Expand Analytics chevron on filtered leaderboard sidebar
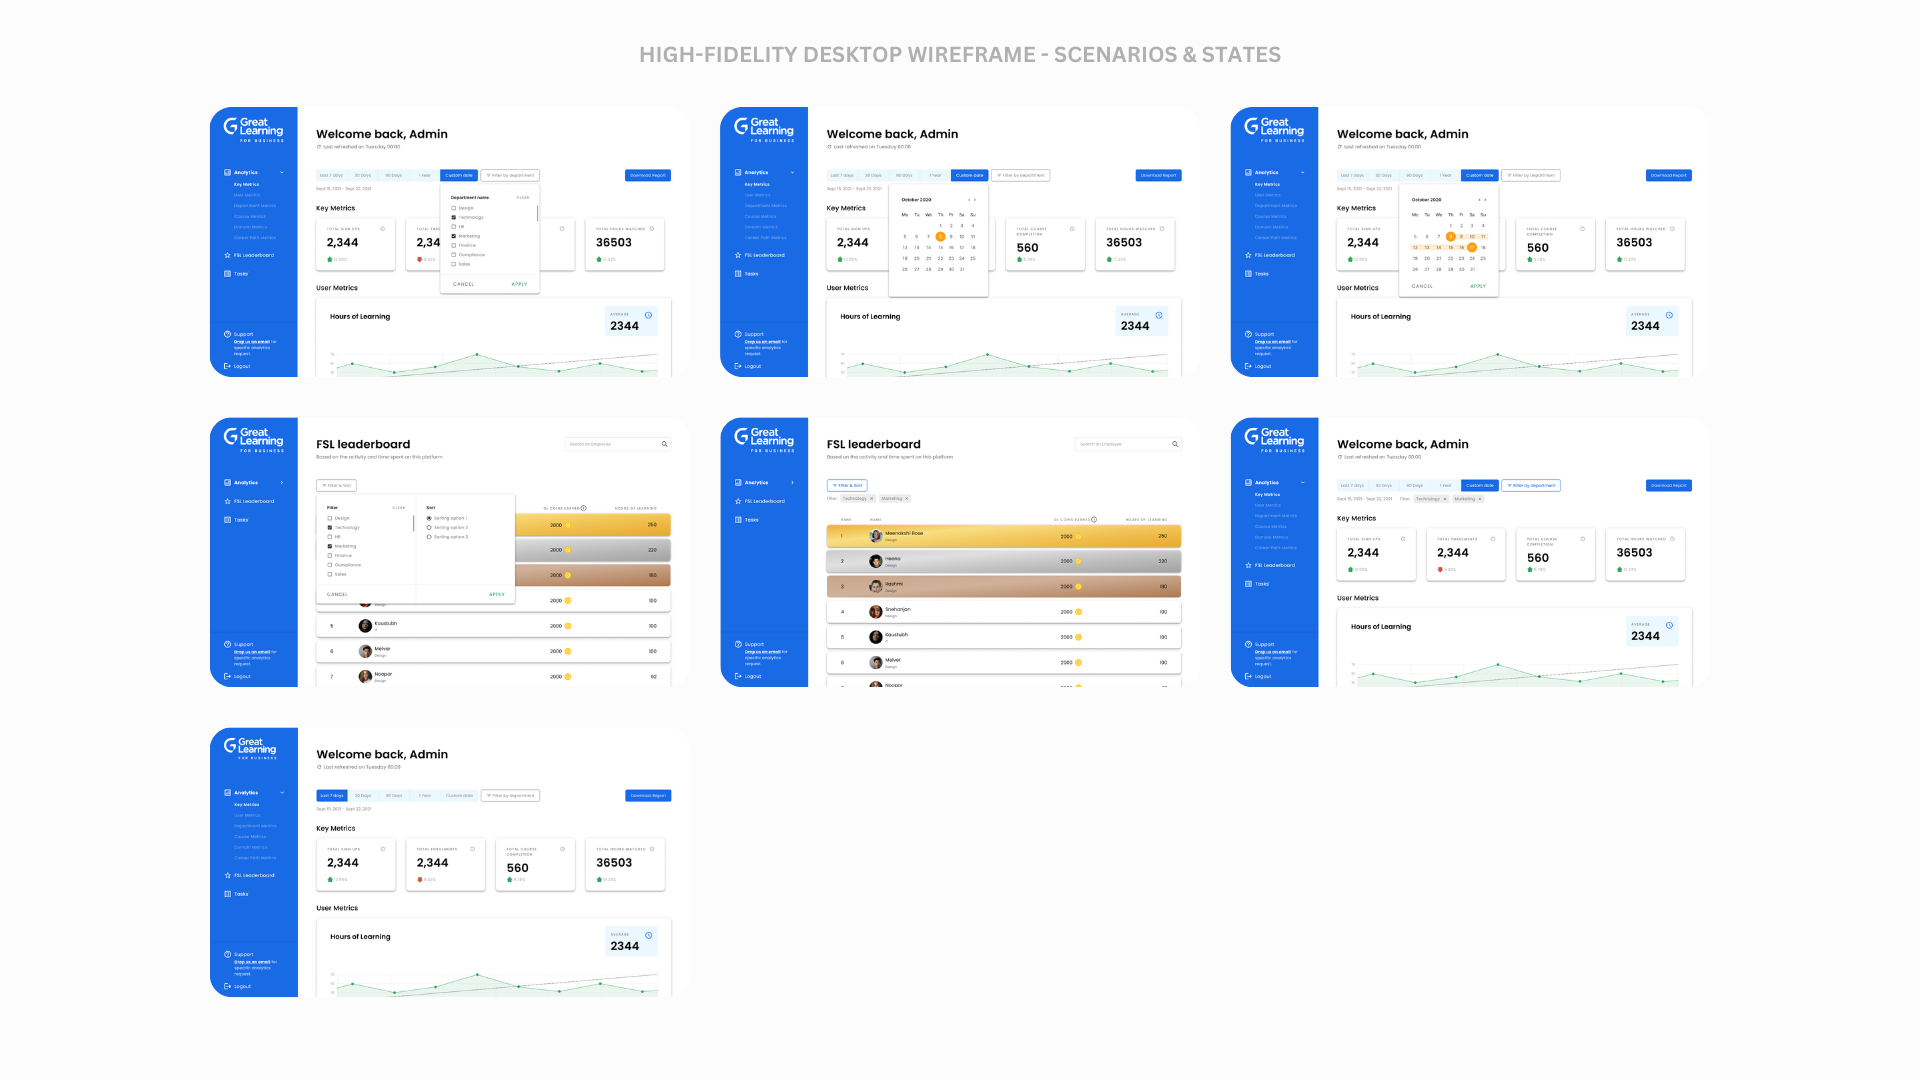 coord(793,482)
